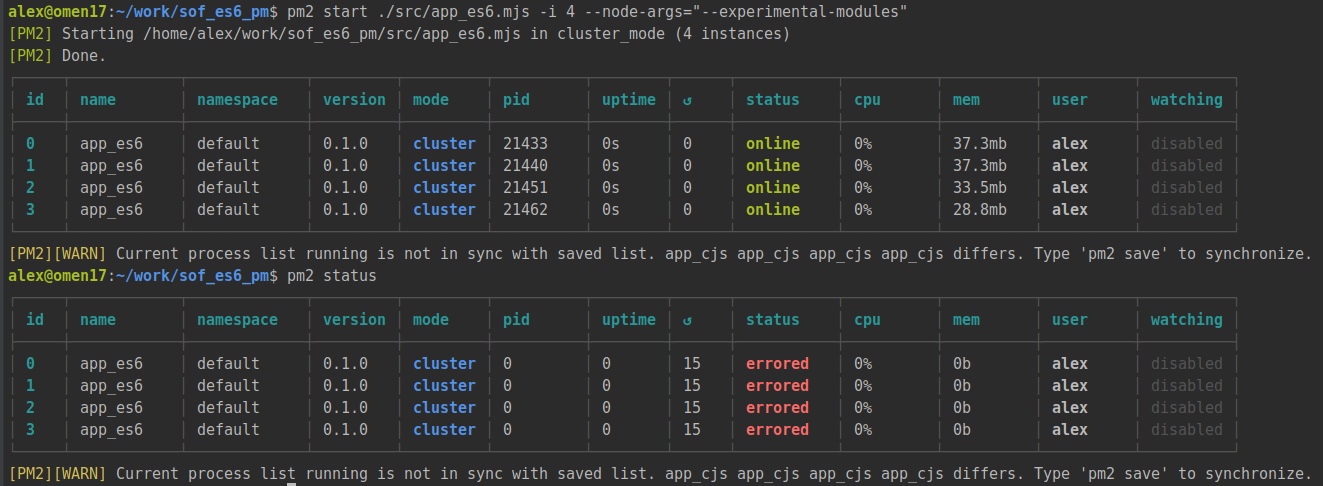The height and width of the screenshot is (486, 1323).
Task: Click the online status for PID 21433
Action: click(773, 144)
